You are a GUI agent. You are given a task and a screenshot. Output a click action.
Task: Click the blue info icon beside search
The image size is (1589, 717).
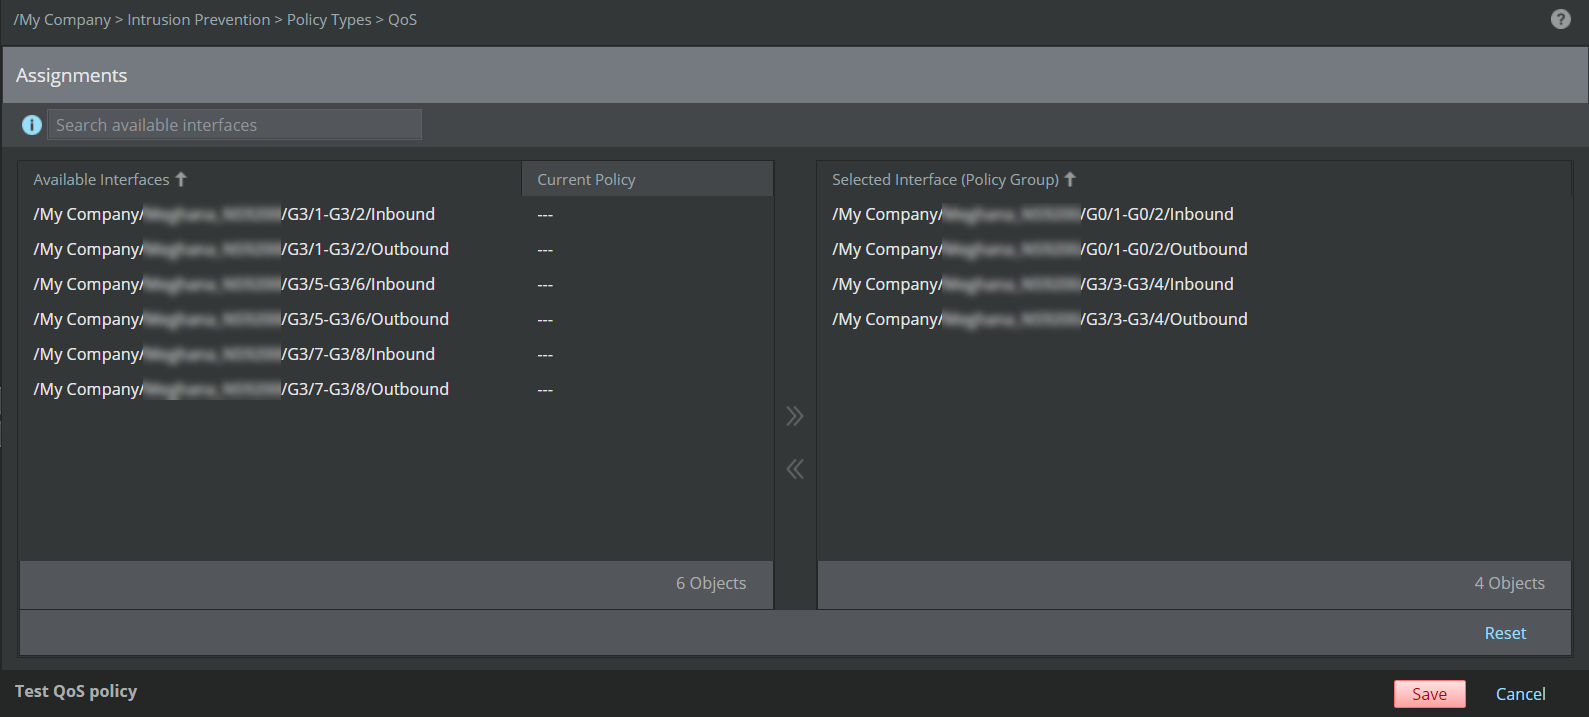(x=32, y=125)
